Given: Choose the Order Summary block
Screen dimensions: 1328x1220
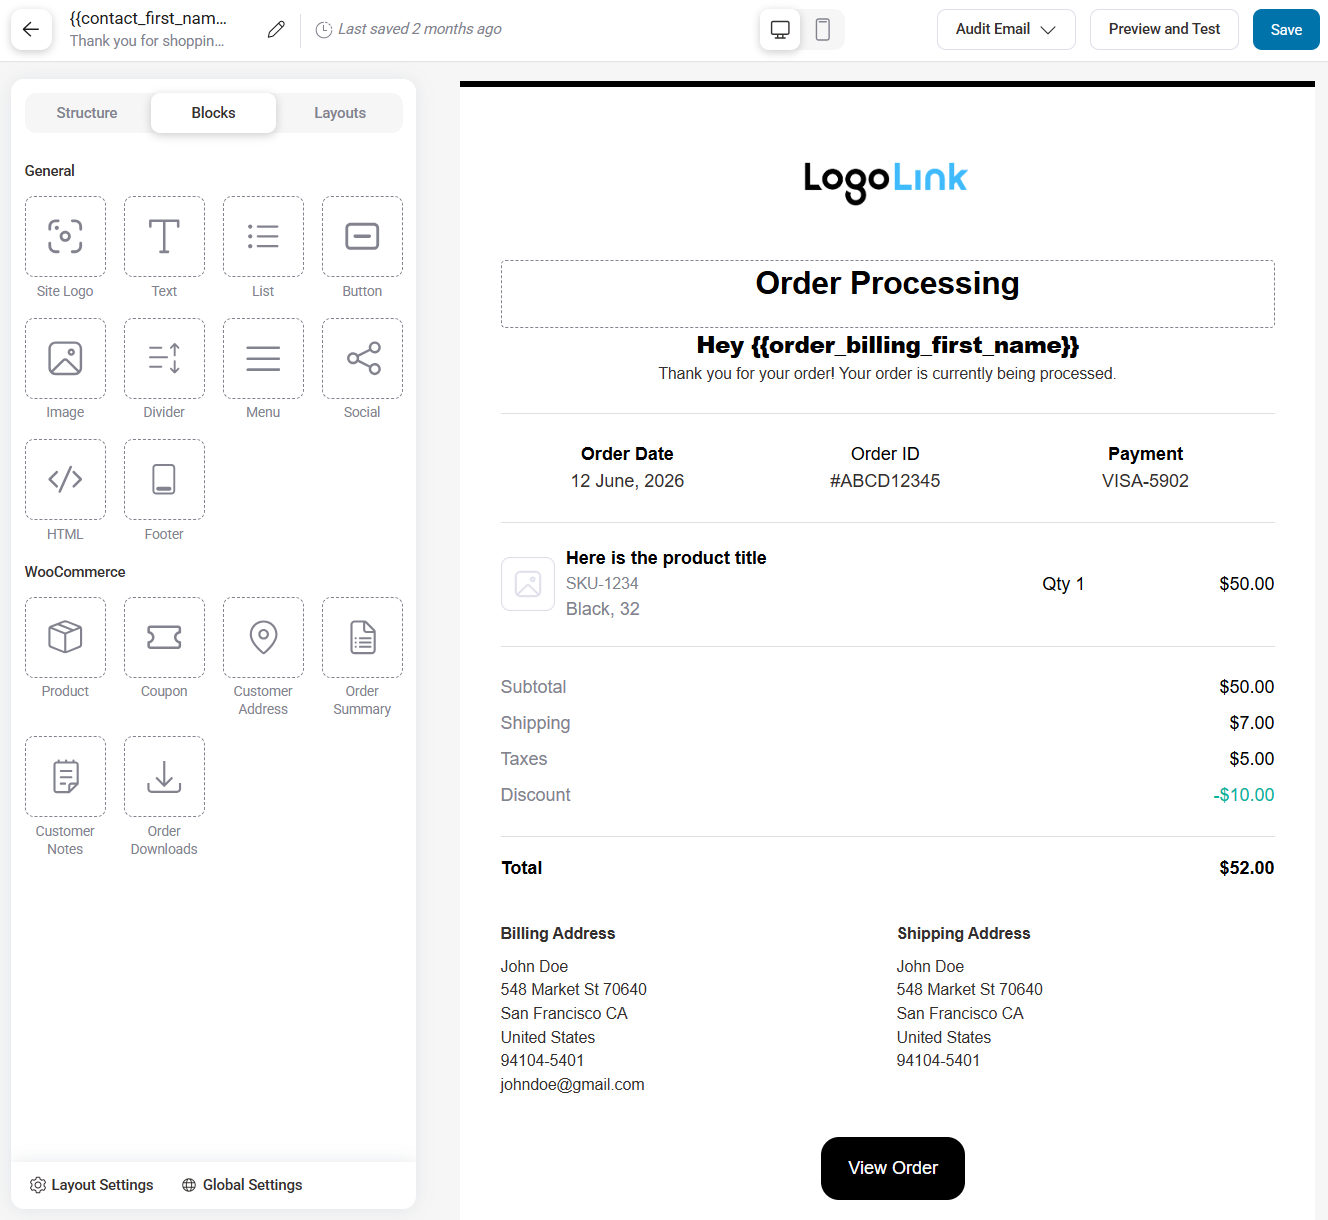Looking at the screenshot, I should (x=362, y=637).
